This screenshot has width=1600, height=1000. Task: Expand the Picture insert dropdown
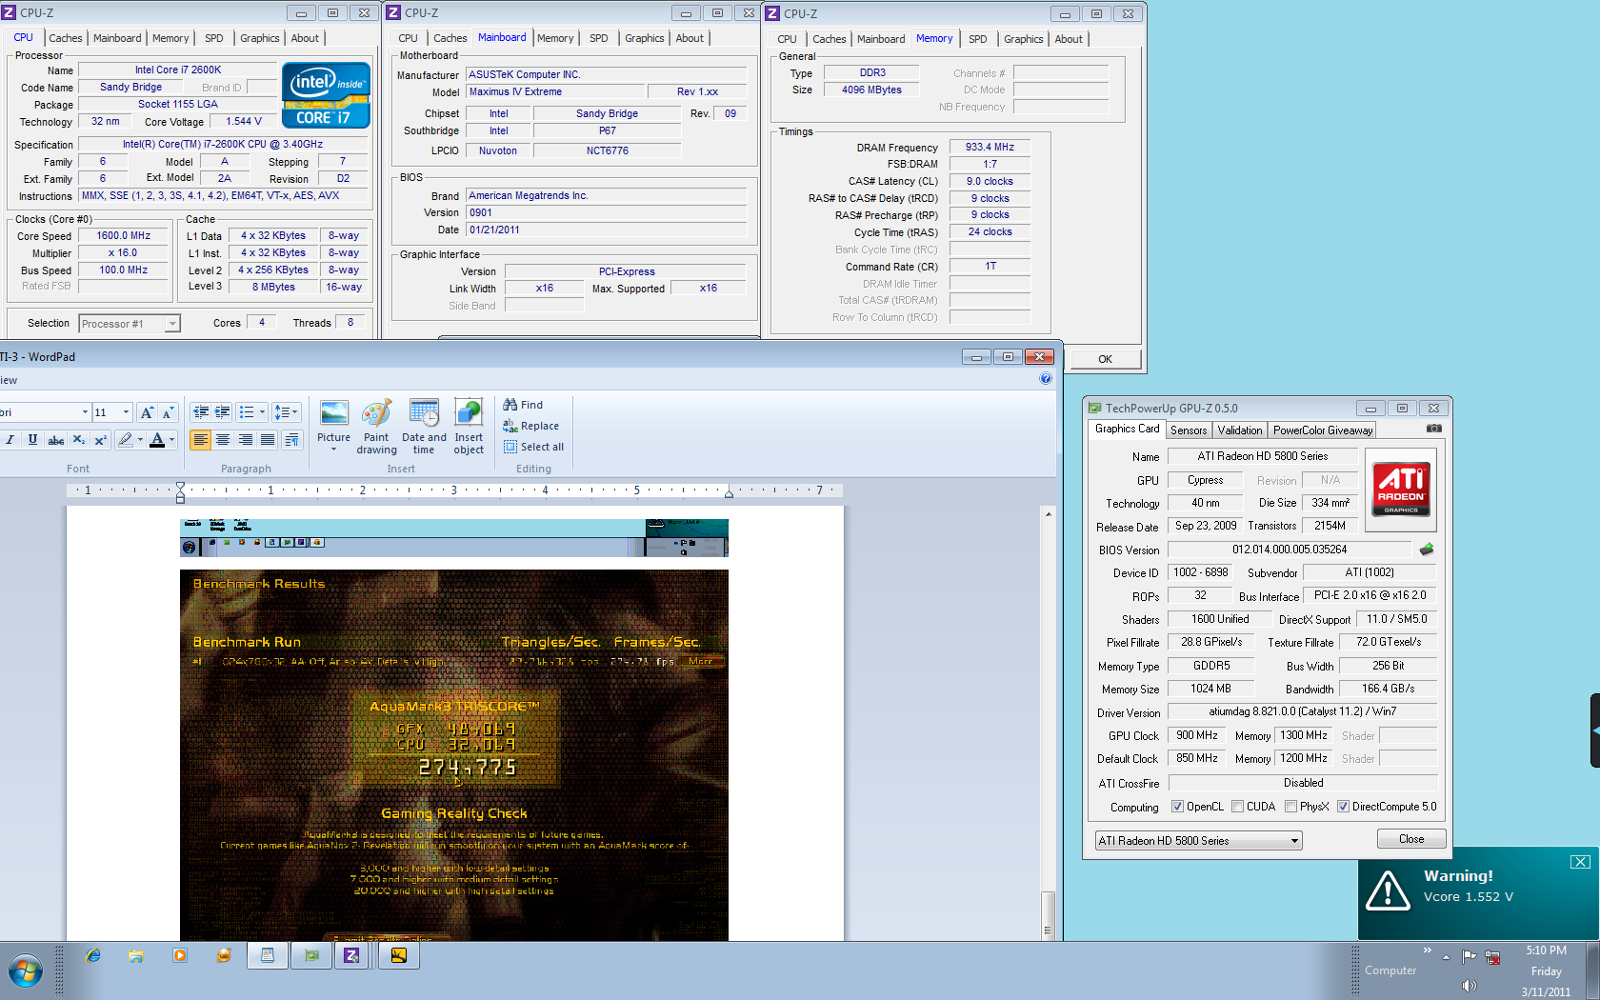[x=334, y=450]
